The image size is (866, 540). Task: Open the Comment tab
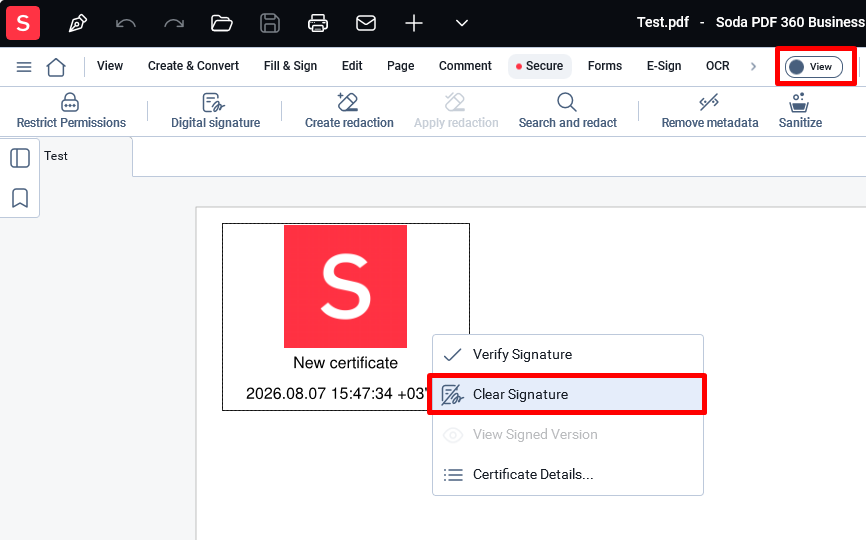465,66
